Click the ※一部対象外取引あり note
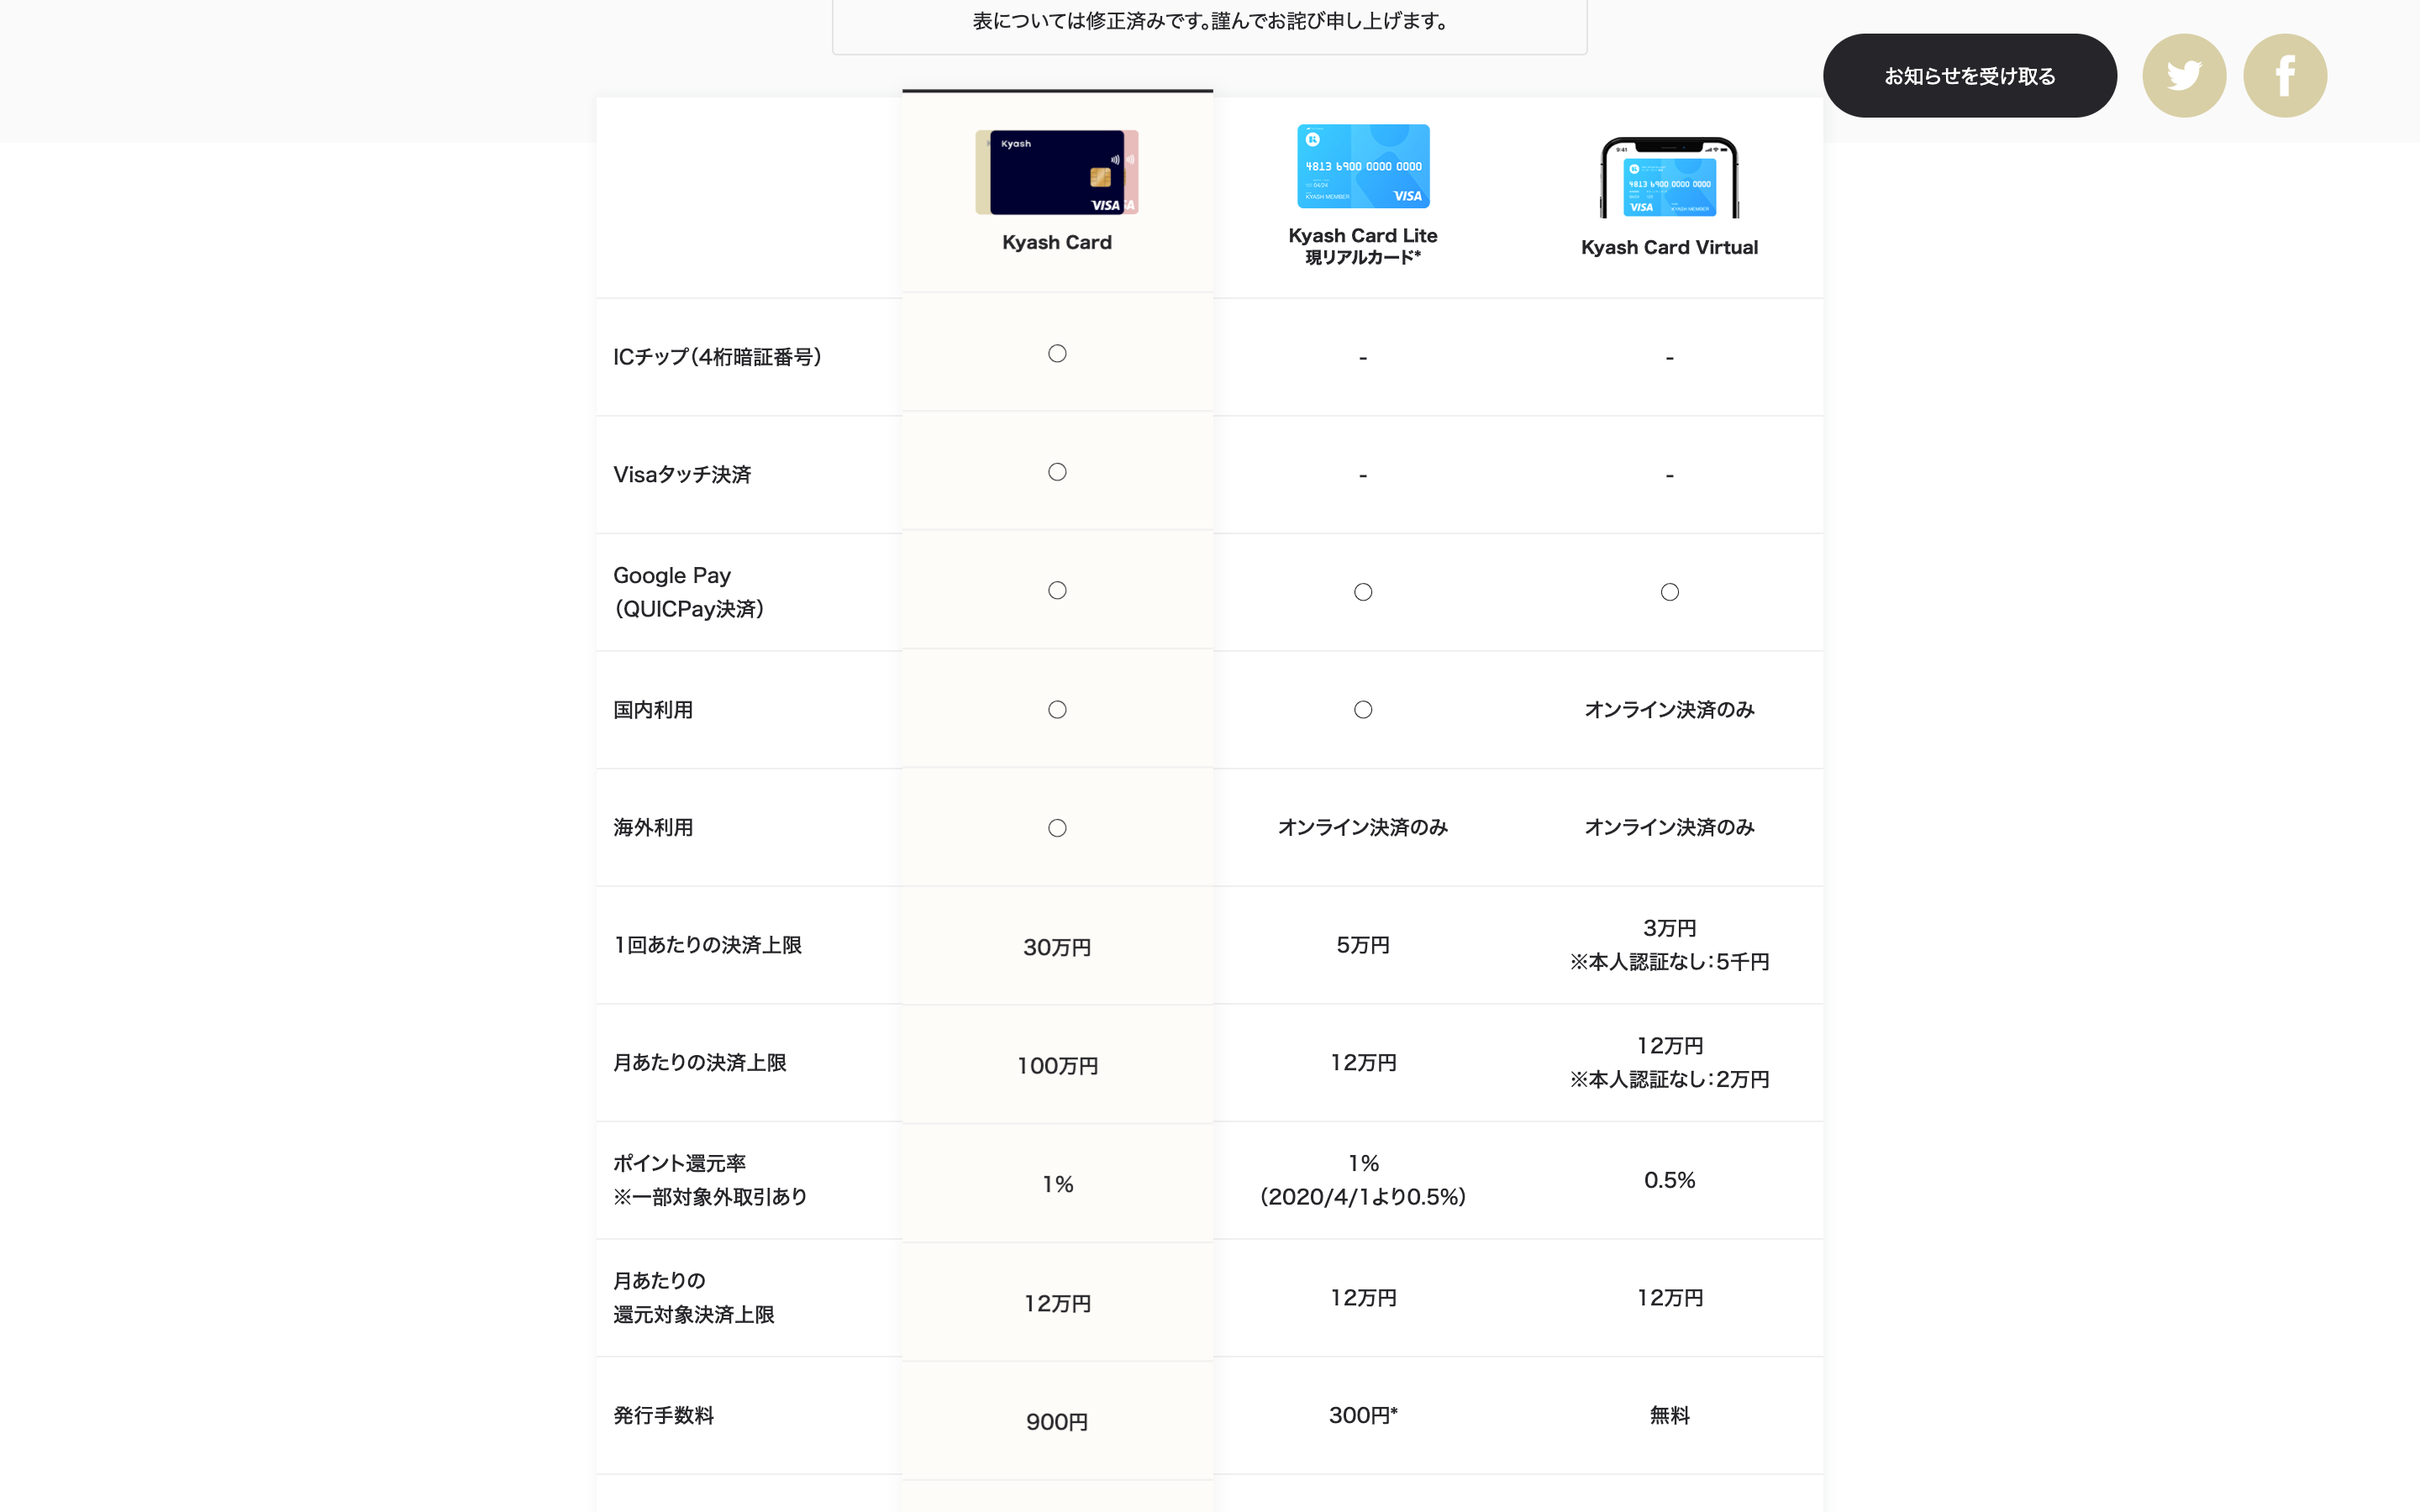This screenshot has height=1512, width=2420. (x=710, y=1197)
